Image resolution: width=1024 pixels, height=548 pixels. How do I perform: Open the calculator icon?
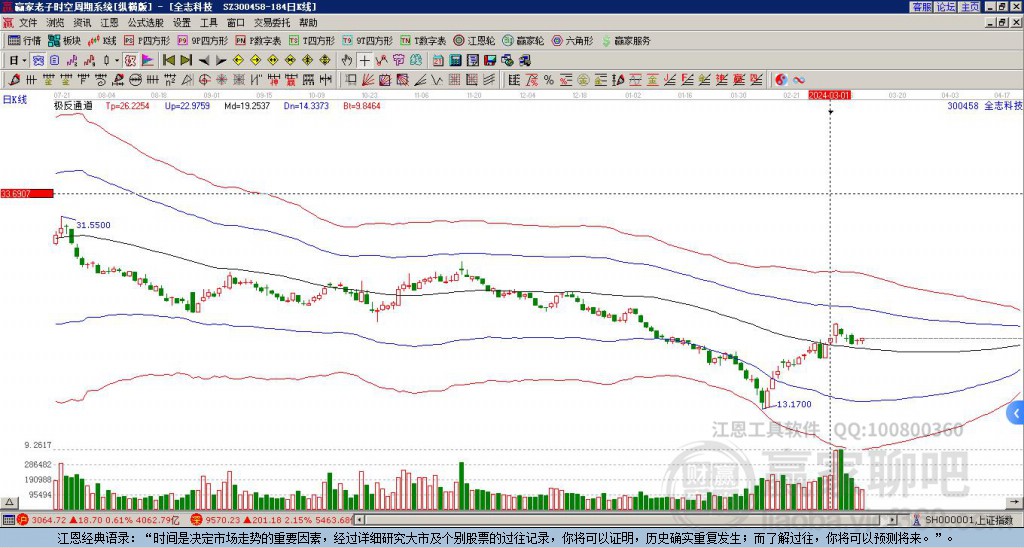[x=455, y=61]
